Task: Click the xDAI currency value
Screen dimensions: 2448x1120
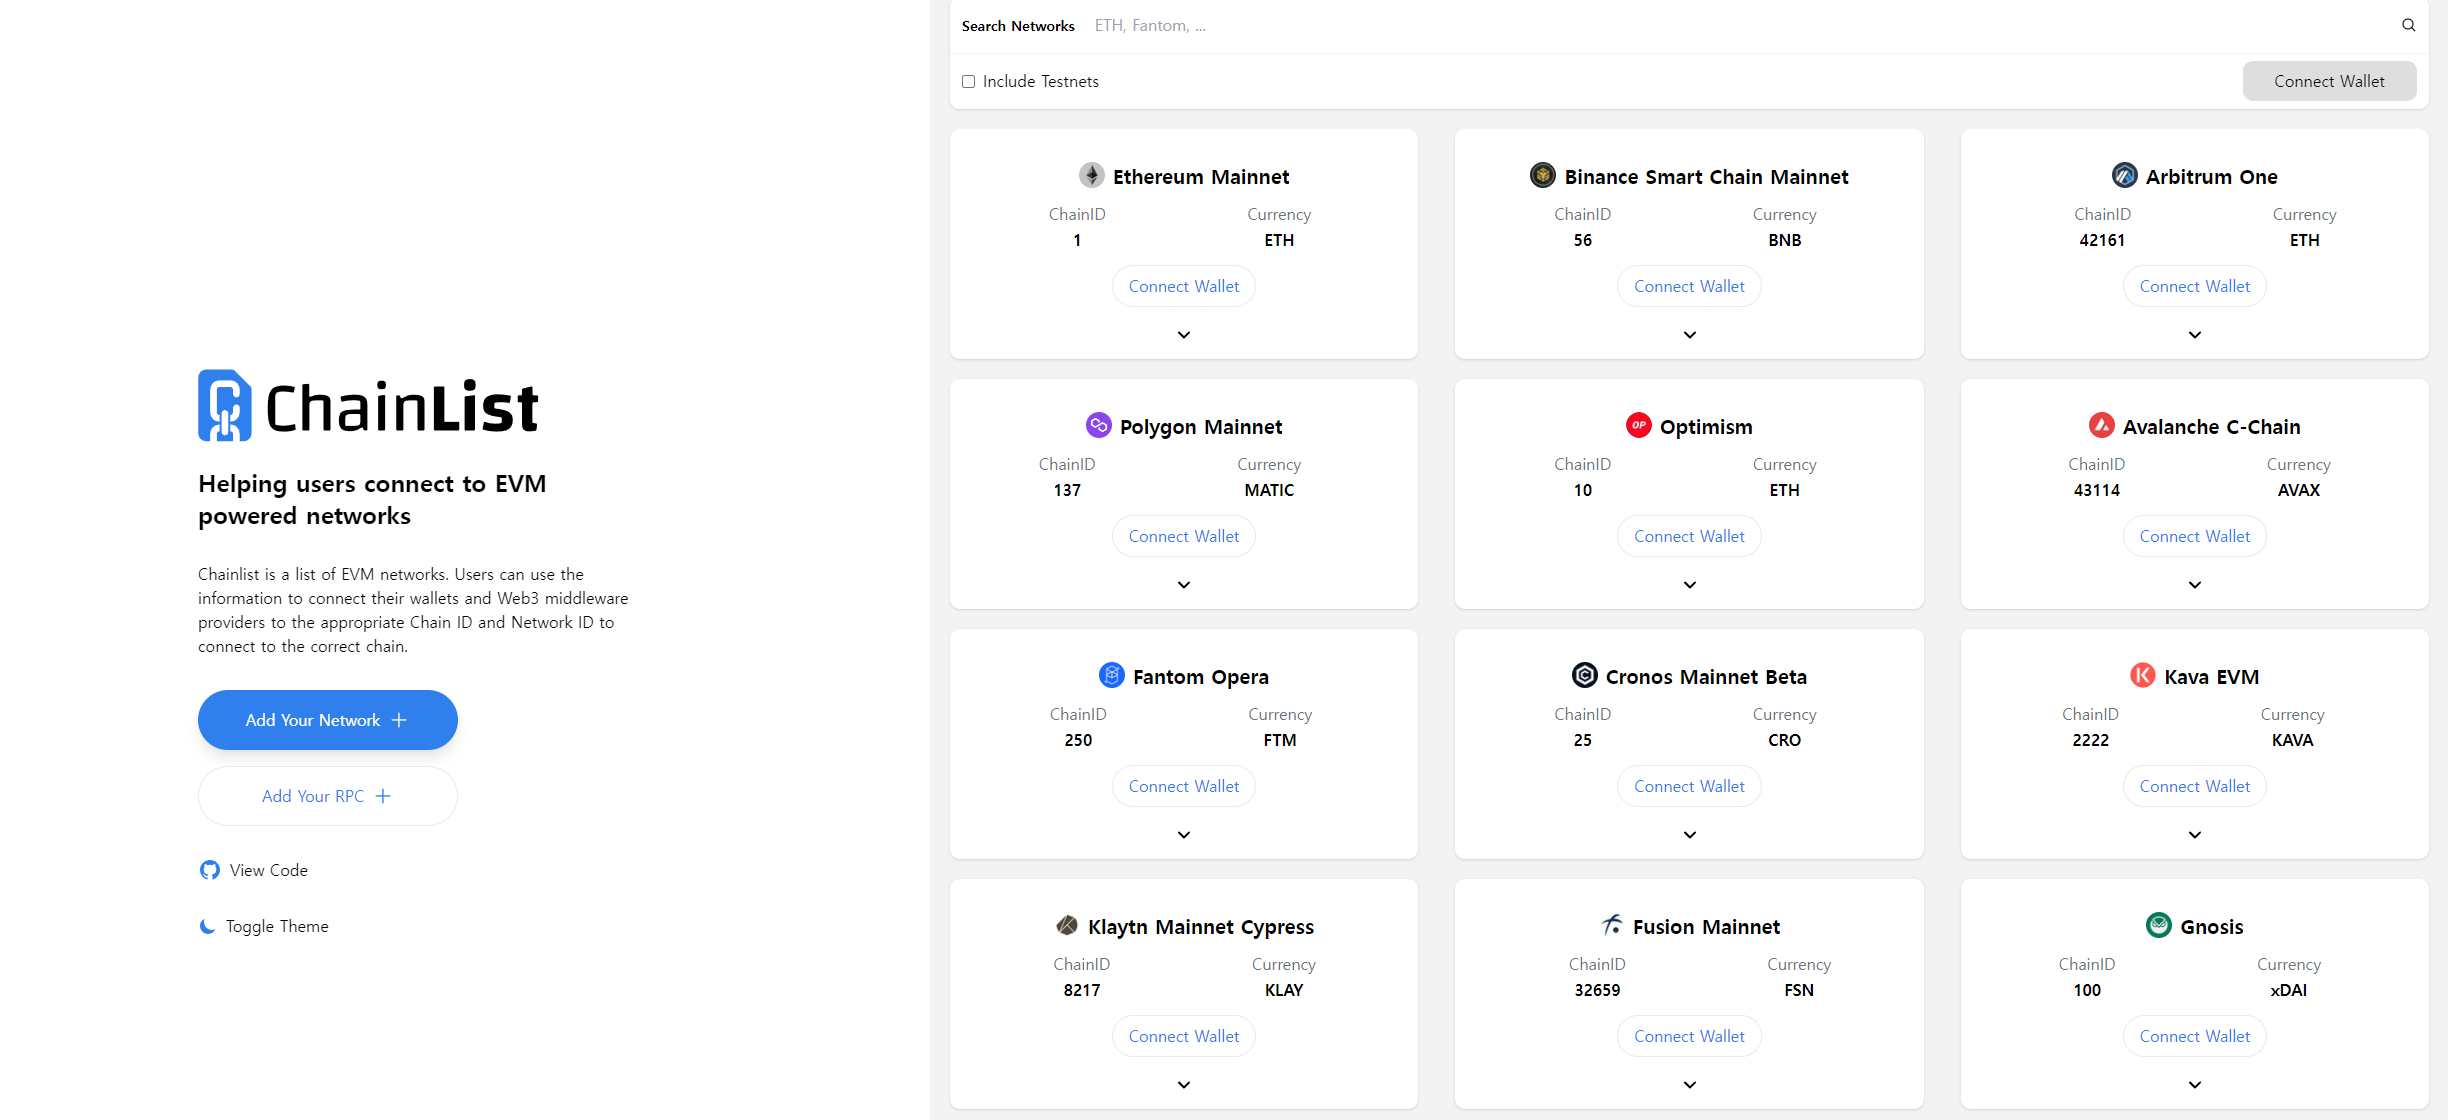Action: 2289,990
